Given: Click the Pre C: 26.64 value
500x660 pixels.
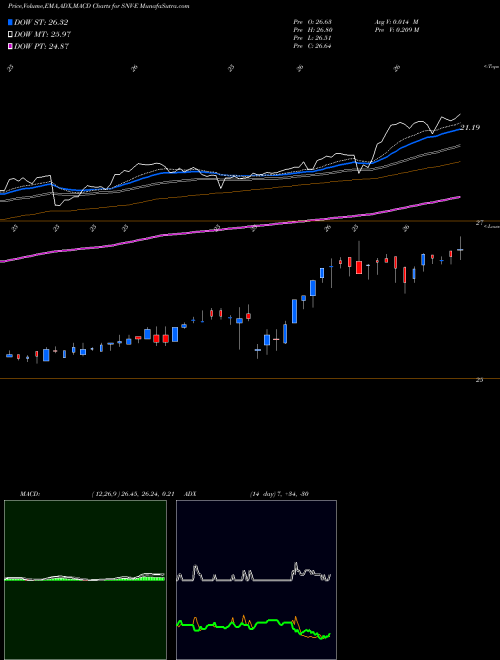Looking at the screenshot, I should (x=312, y=46).
